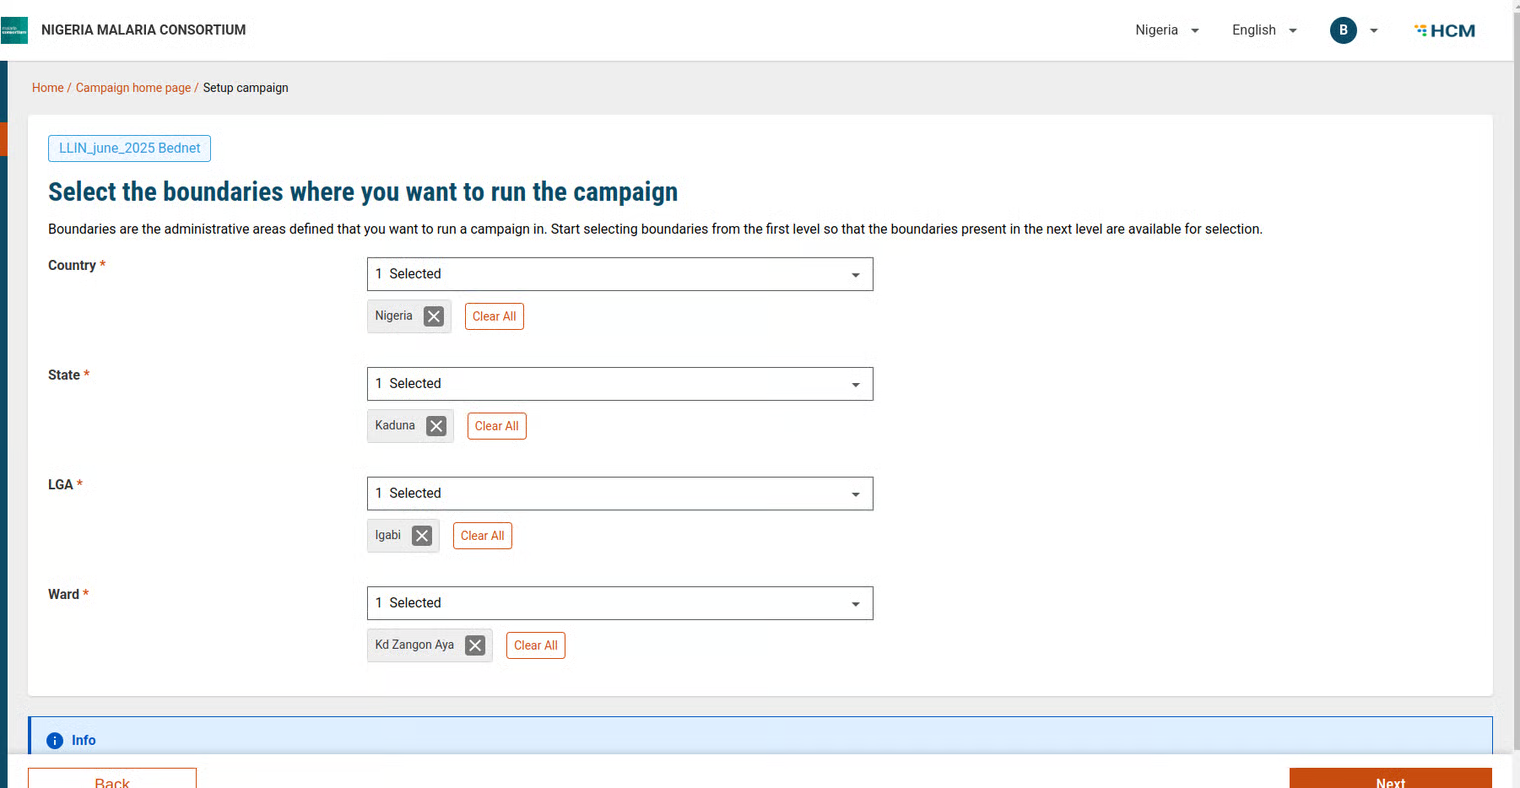Open the LGA selection dropdown
This screenshot has height=788, width=1520.
[x=620, y=494]
